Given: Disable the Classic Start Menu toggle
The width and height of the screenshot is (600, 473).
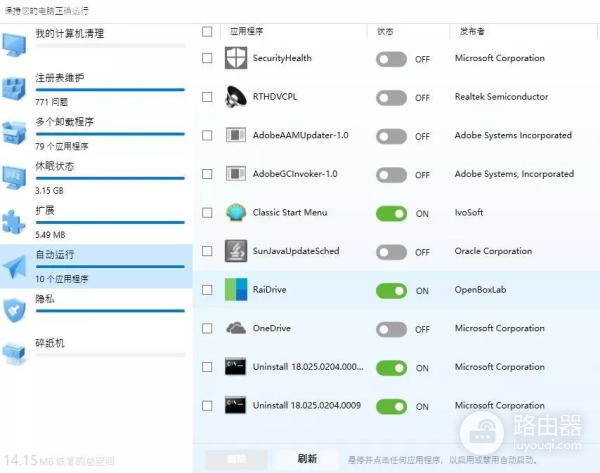Looking at the screenshot, I should click(x=391, y=213).
